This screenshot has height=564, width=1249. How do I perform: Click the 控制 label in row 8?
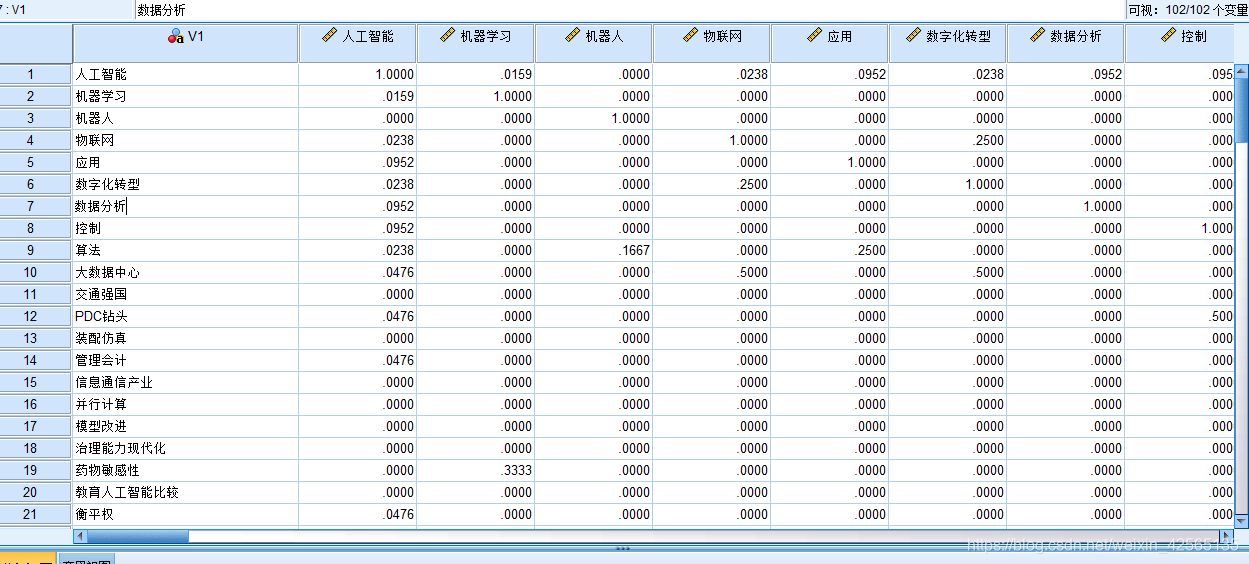[88, 228]
